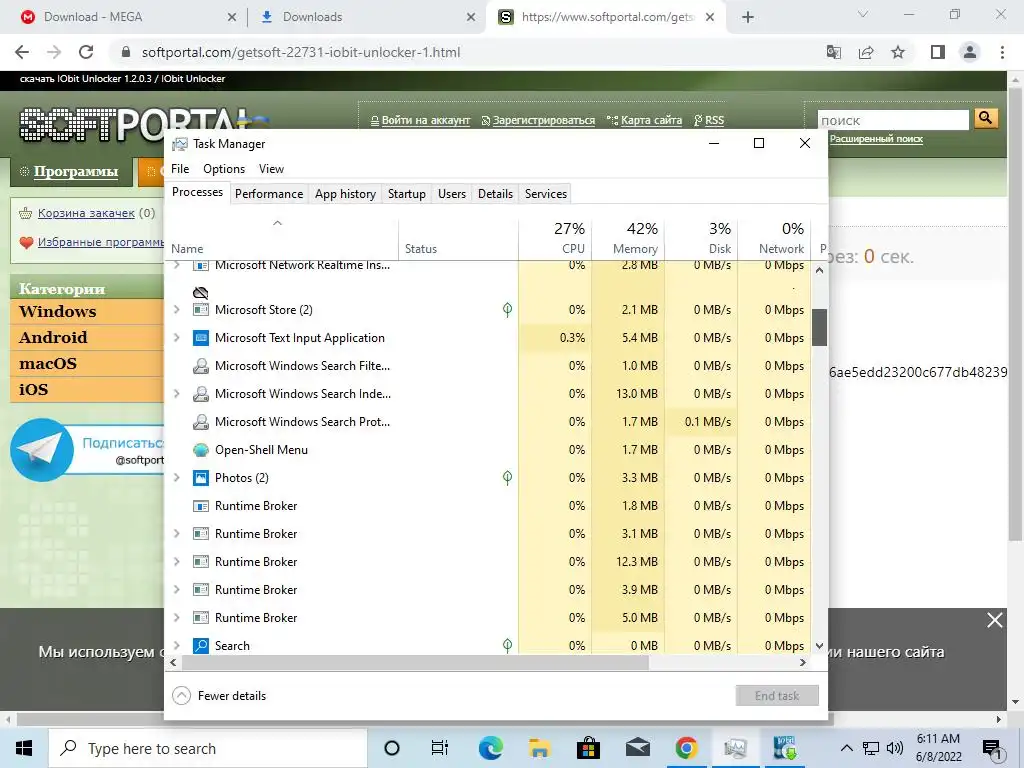Click the suspended leaf icon for Microsoft Store
The height and width of the screenshot is (768, 1024).
pos(507,310)
